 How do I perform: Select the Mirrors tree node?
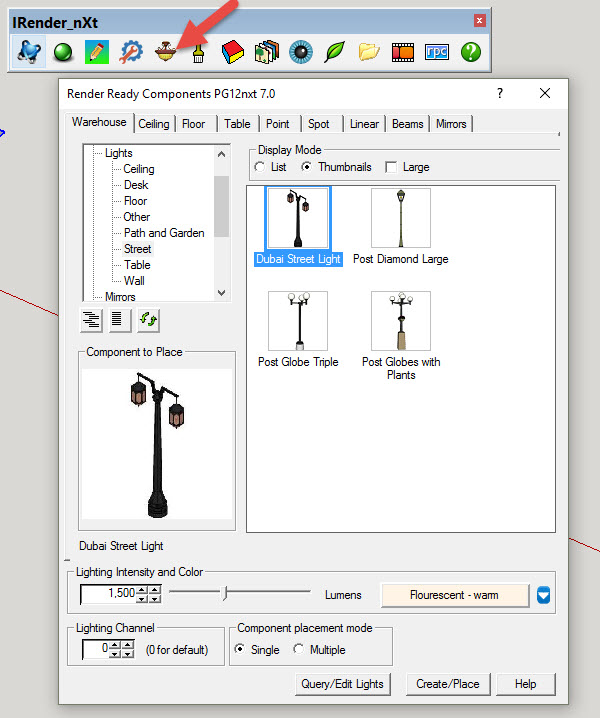120,297
